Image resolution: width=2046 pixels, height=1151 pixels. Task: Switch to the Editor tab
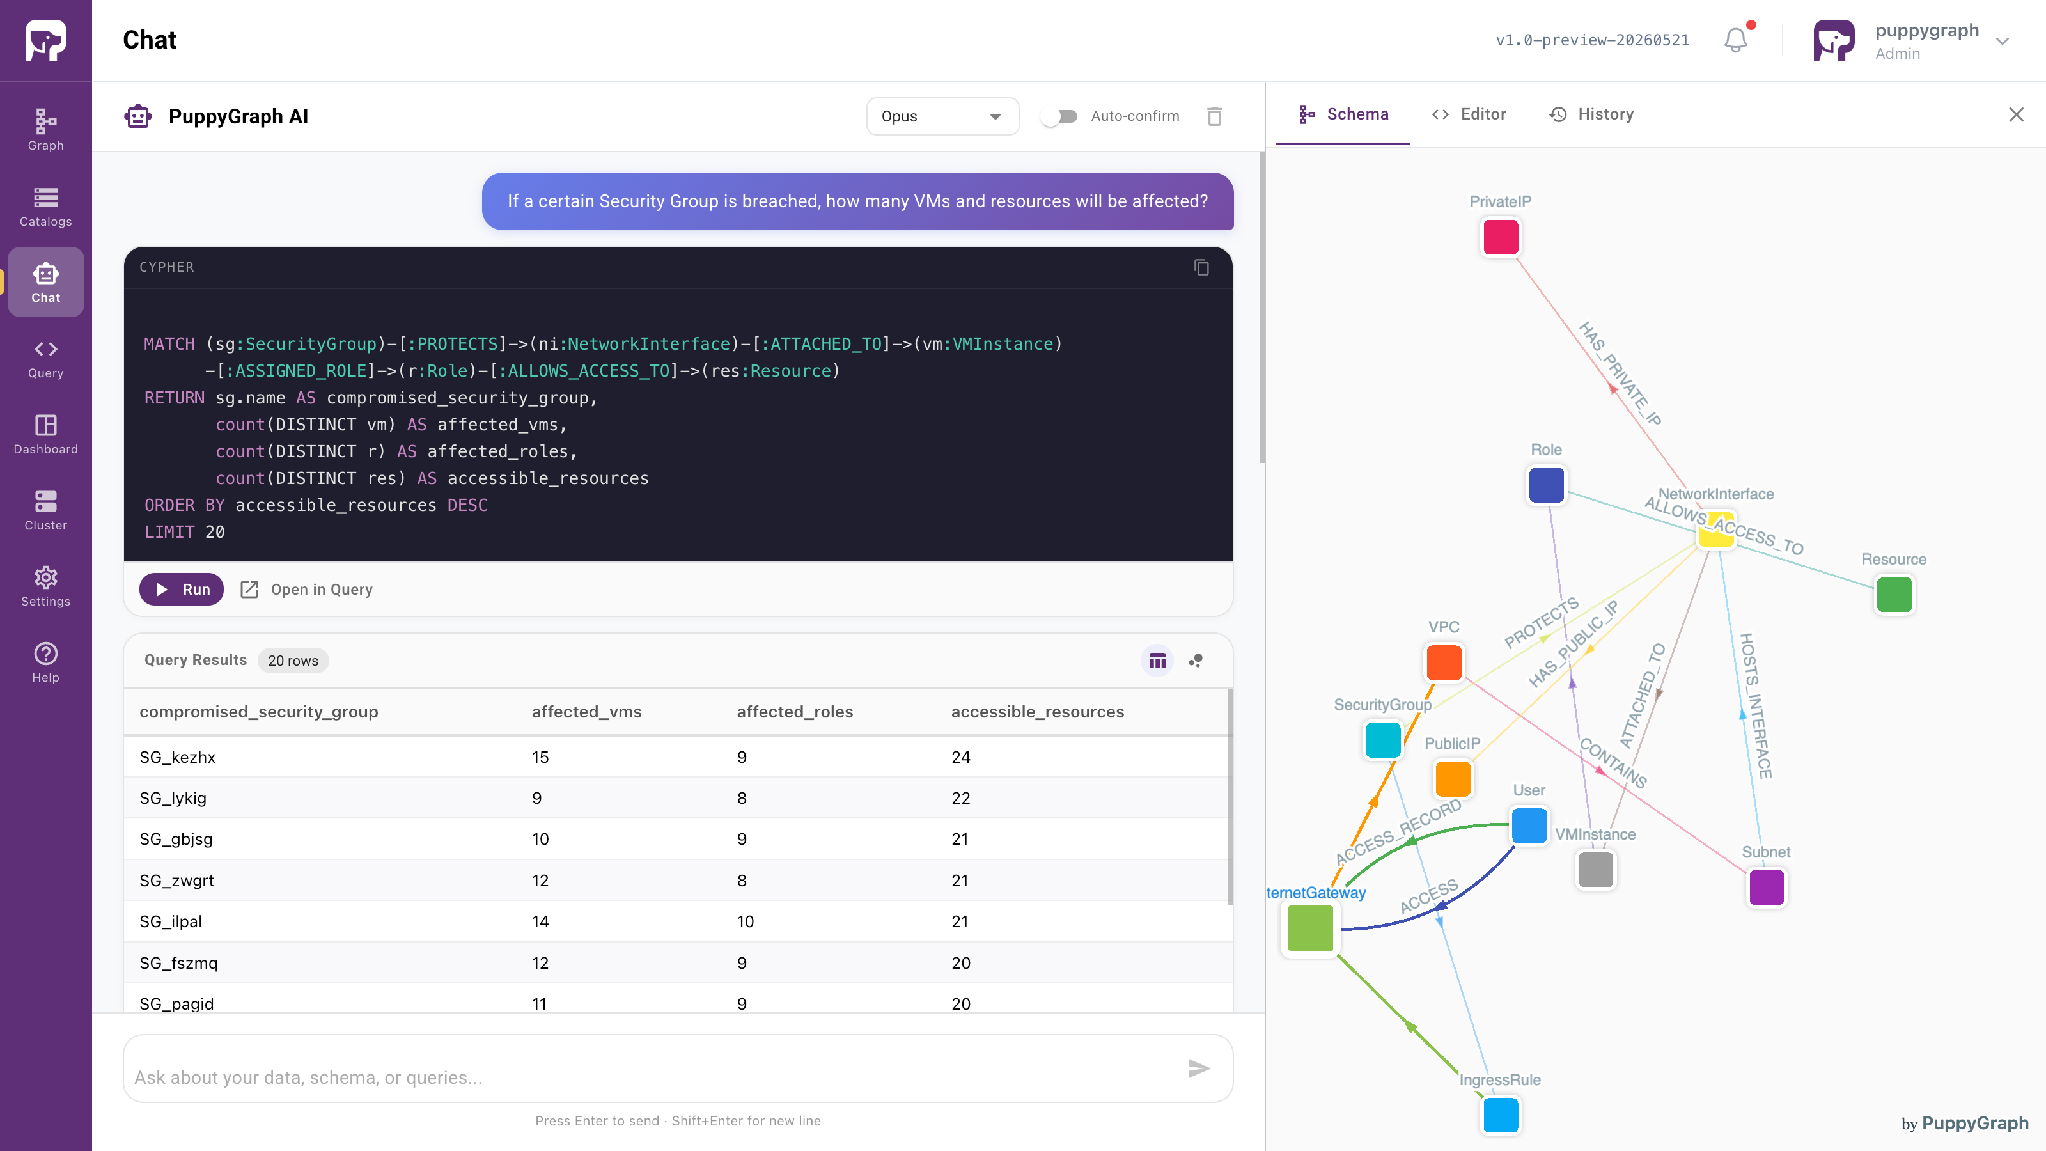(x=1469, y=114)
